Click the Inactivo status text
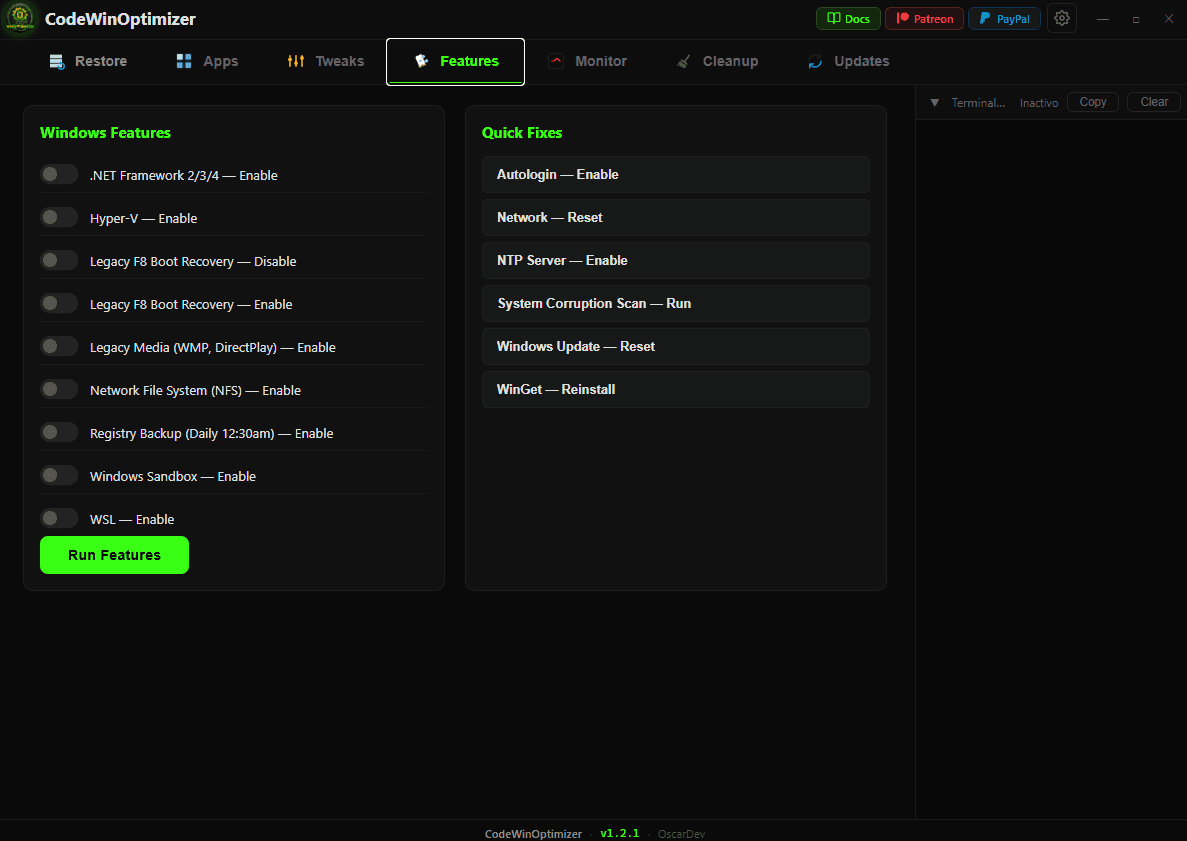Screen dimensions: 1187x841 [1039, 103]
